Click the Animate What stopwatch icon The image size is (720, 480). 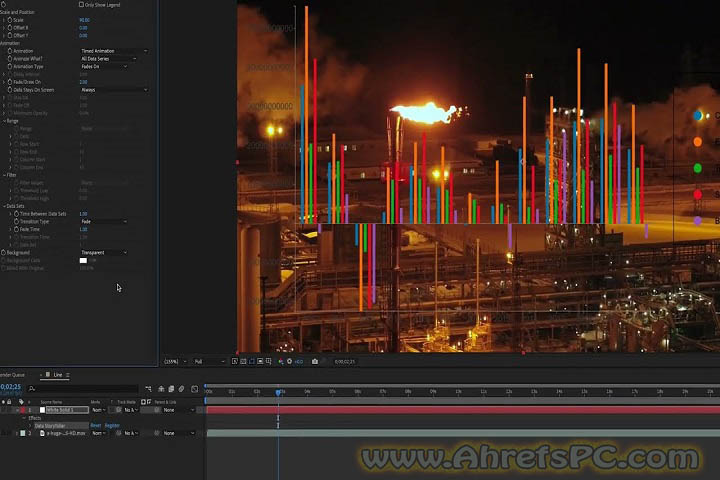point(10,59)
